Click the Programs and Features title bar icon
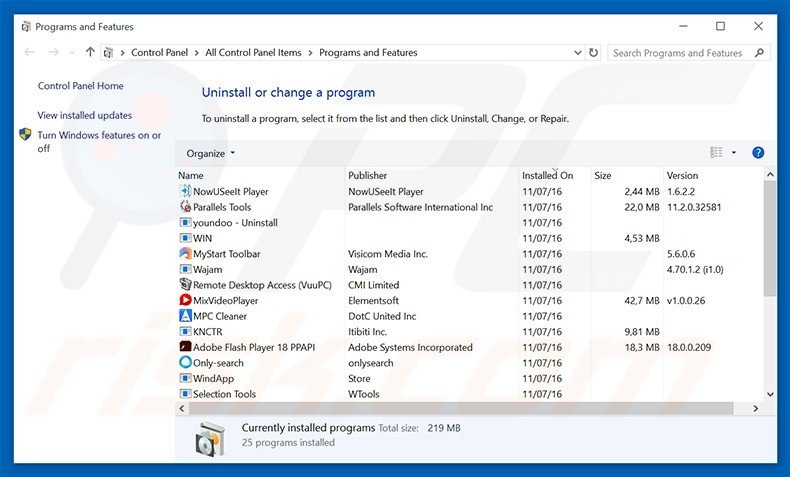The width and height of the screenshot is (790, 477). (x=26, y=27)
